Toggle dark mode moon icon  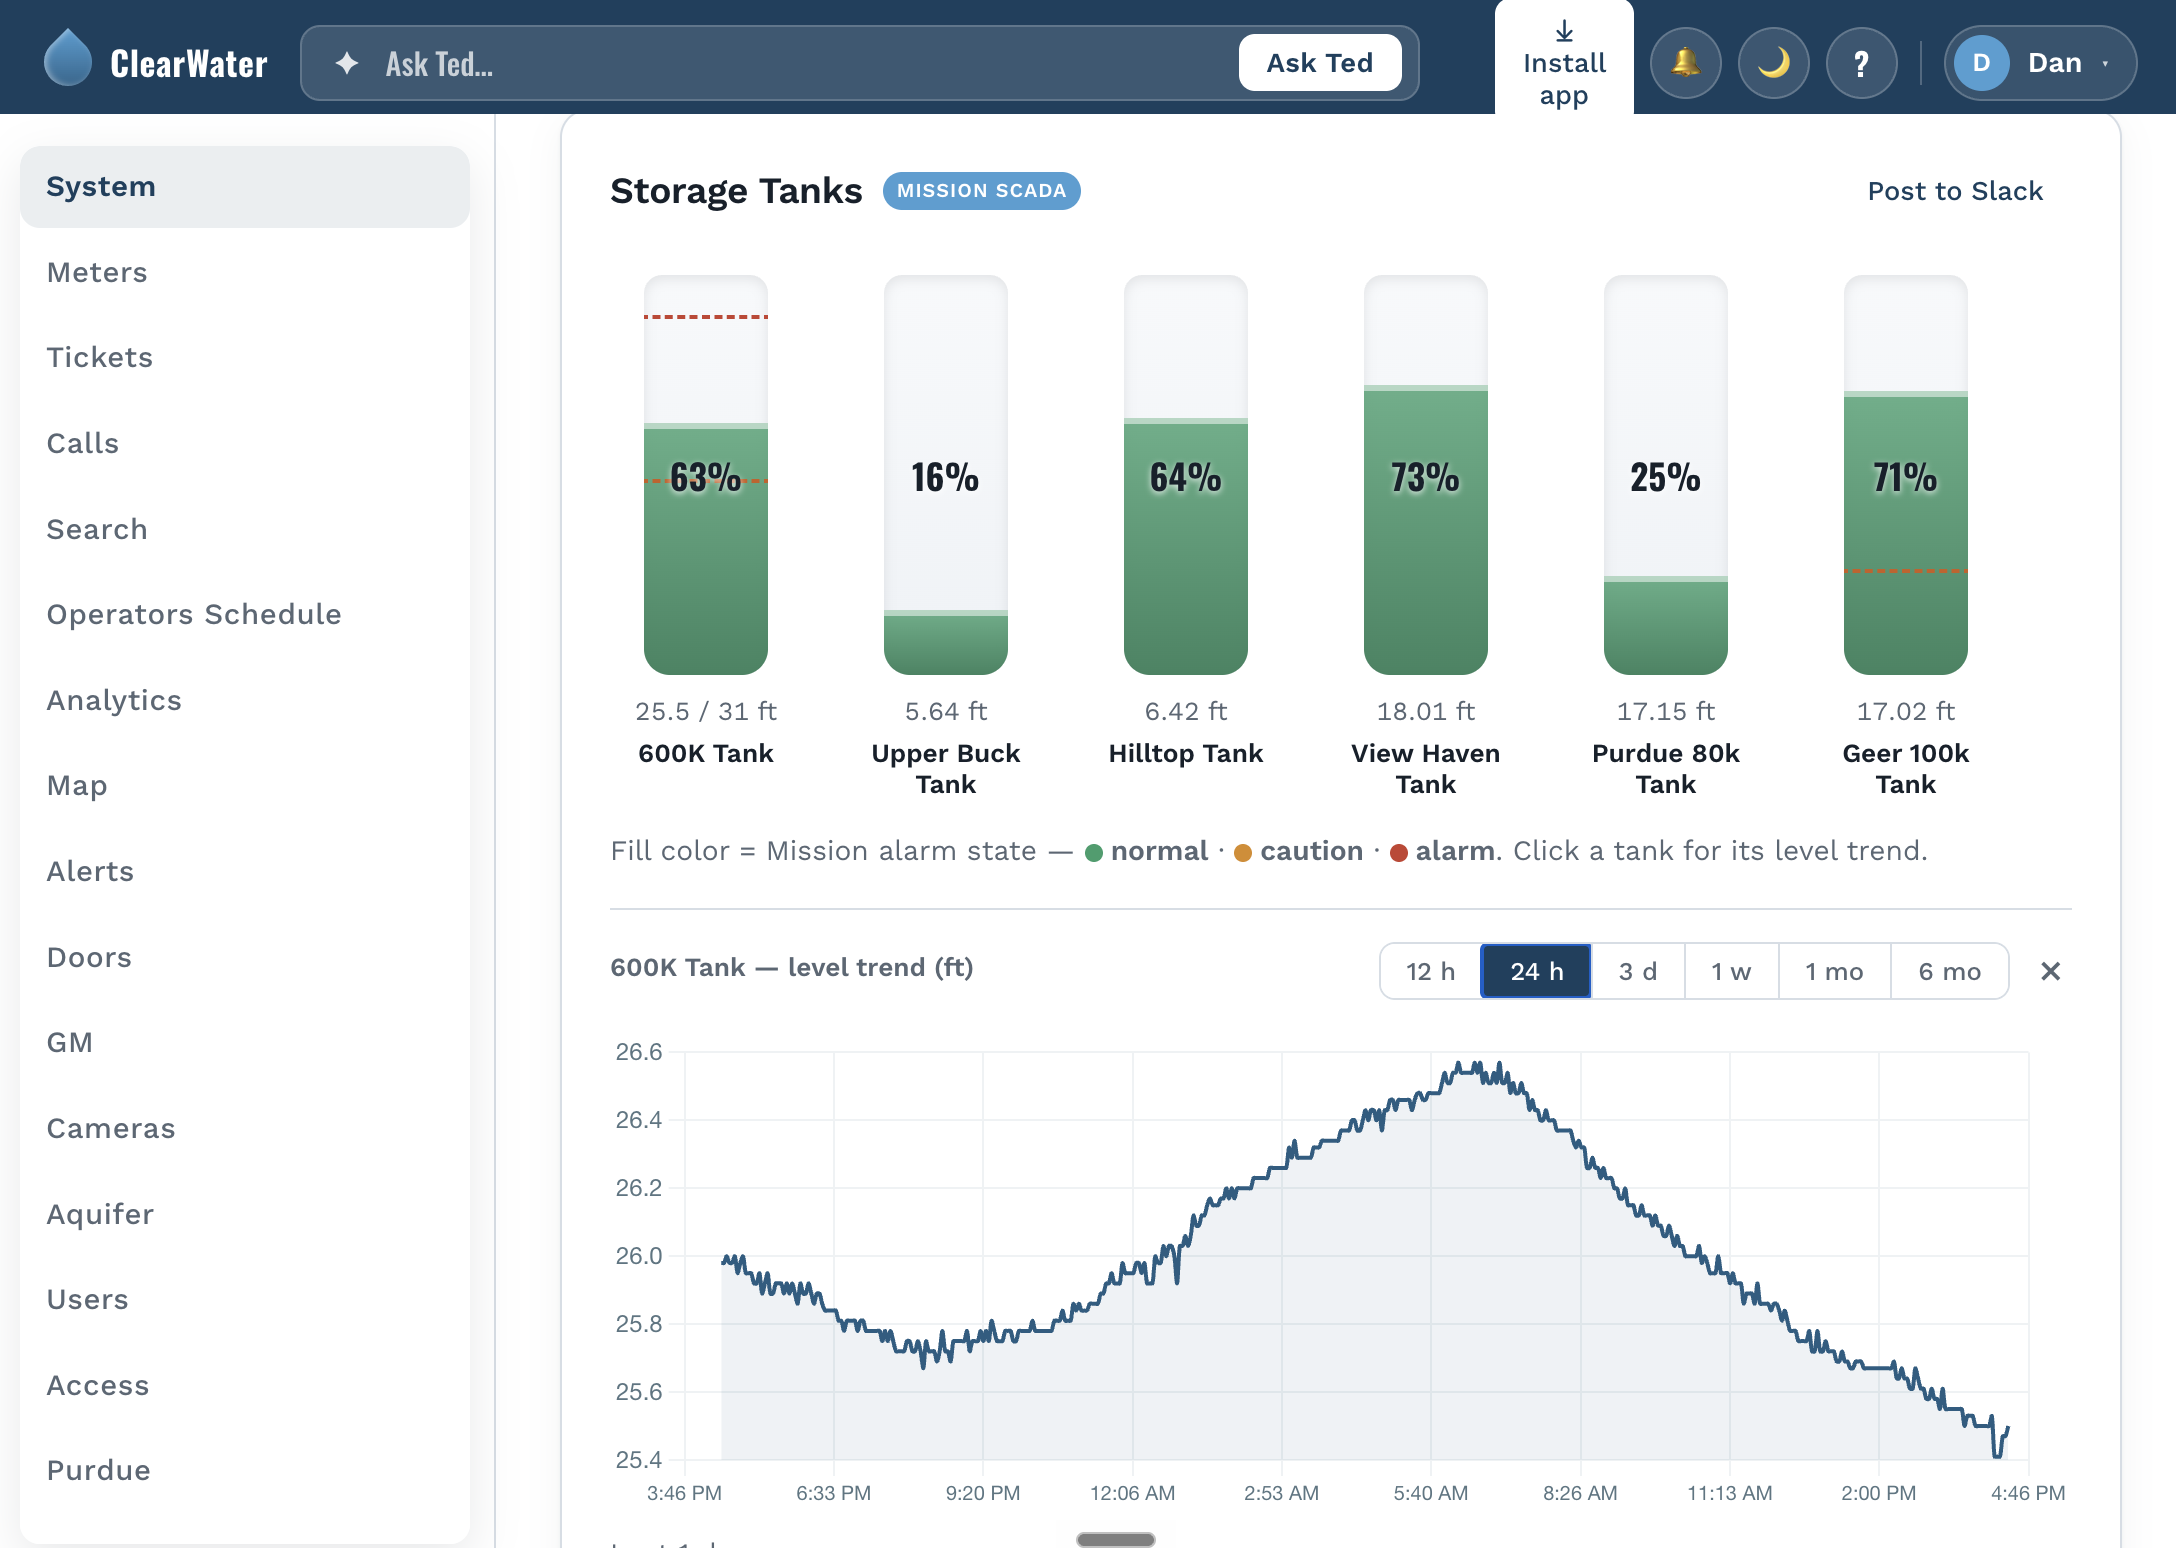[x=1774, y=63]
